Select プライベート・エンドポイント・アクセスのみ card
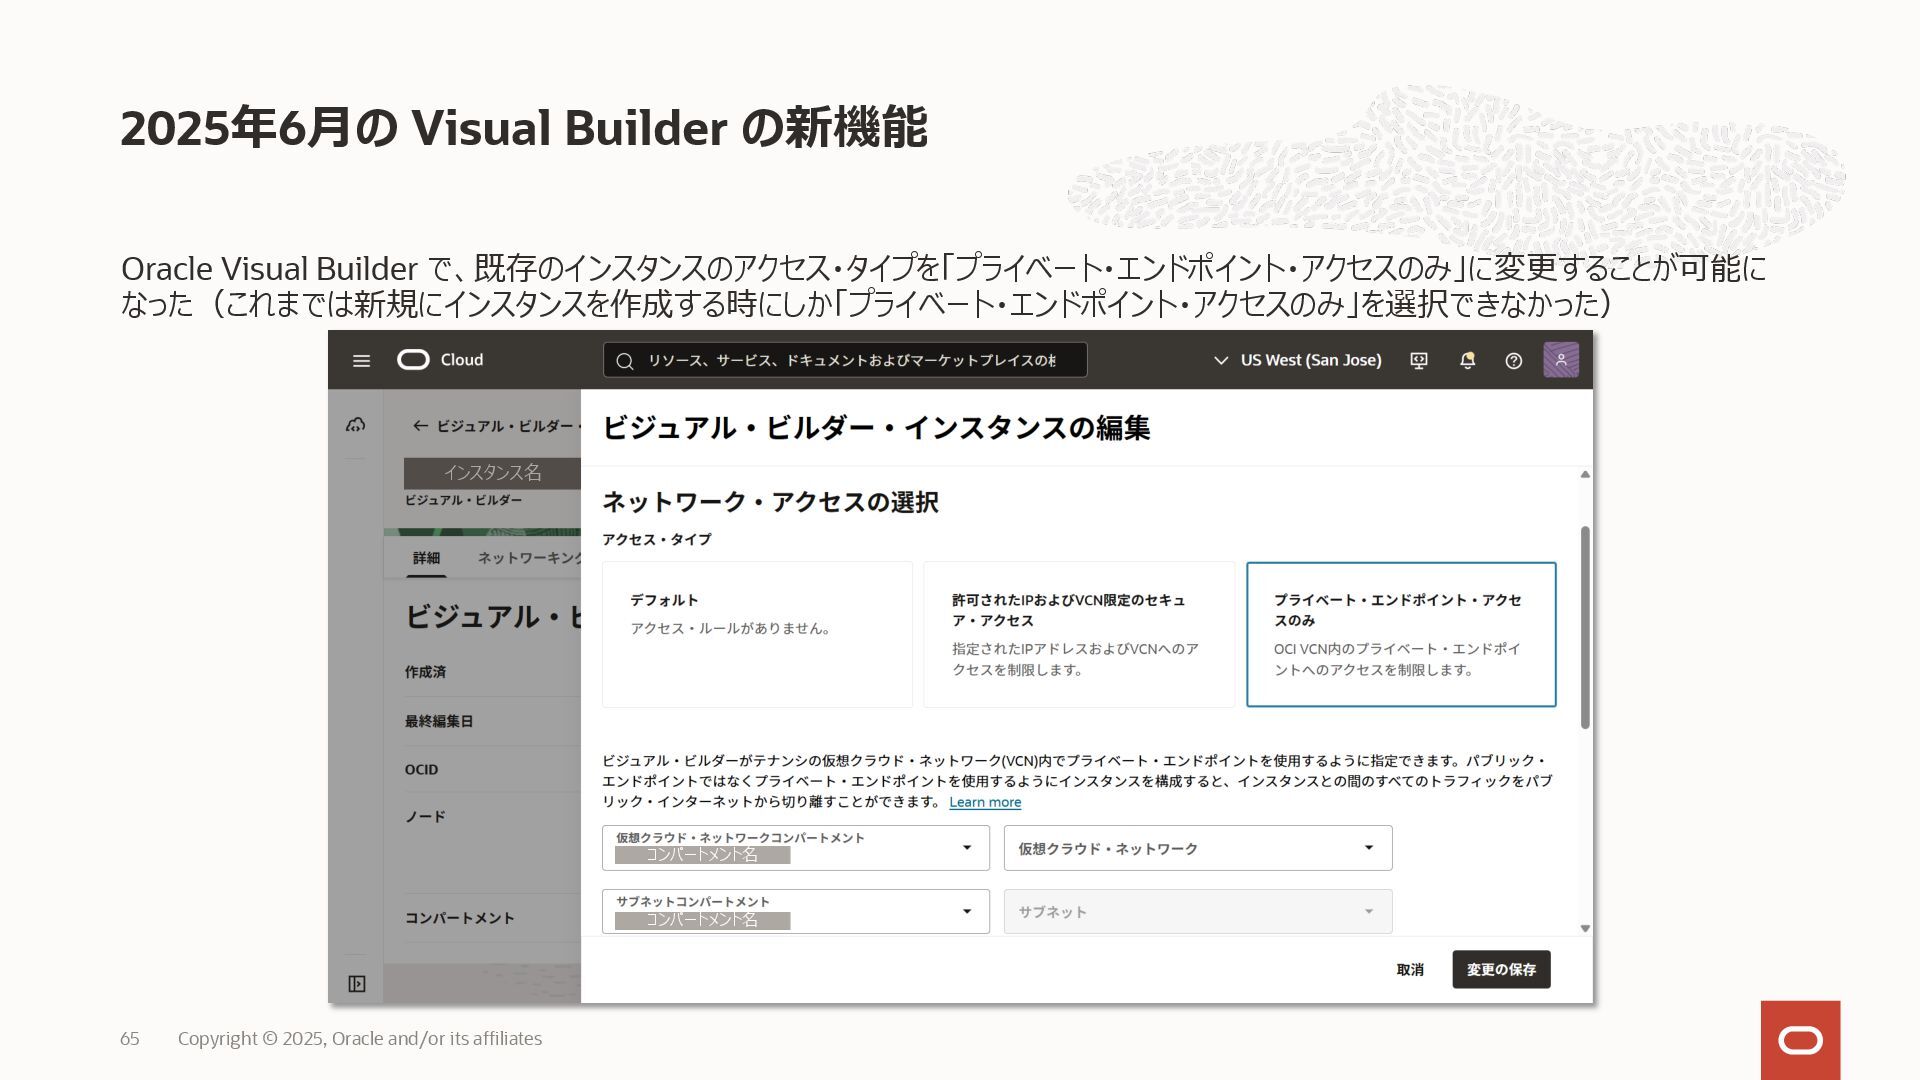Image resolution: width=1920 pixels, height=1080 pixels. (1401, 635)
